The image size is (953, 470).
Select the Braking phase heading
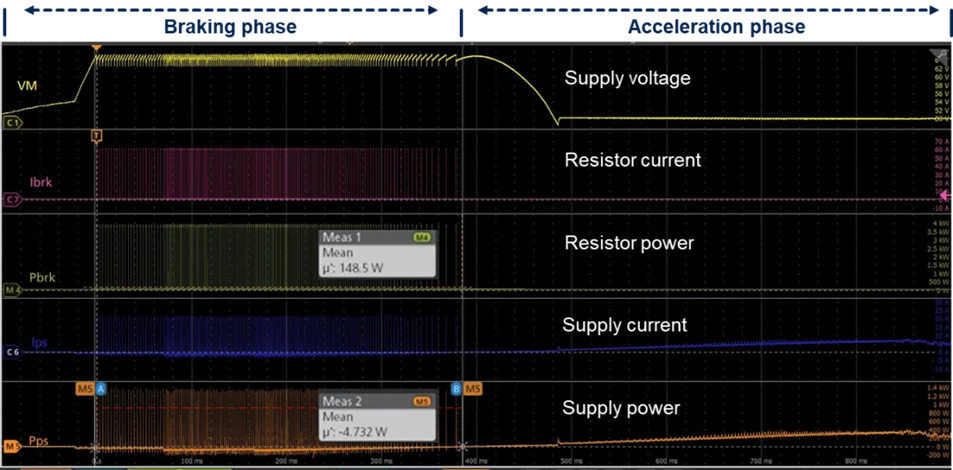click(230, 27)
